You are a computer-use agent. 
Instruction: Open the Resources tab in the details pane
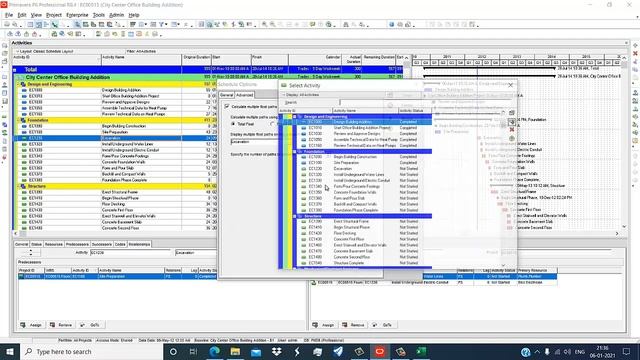[x=54, y=244]
